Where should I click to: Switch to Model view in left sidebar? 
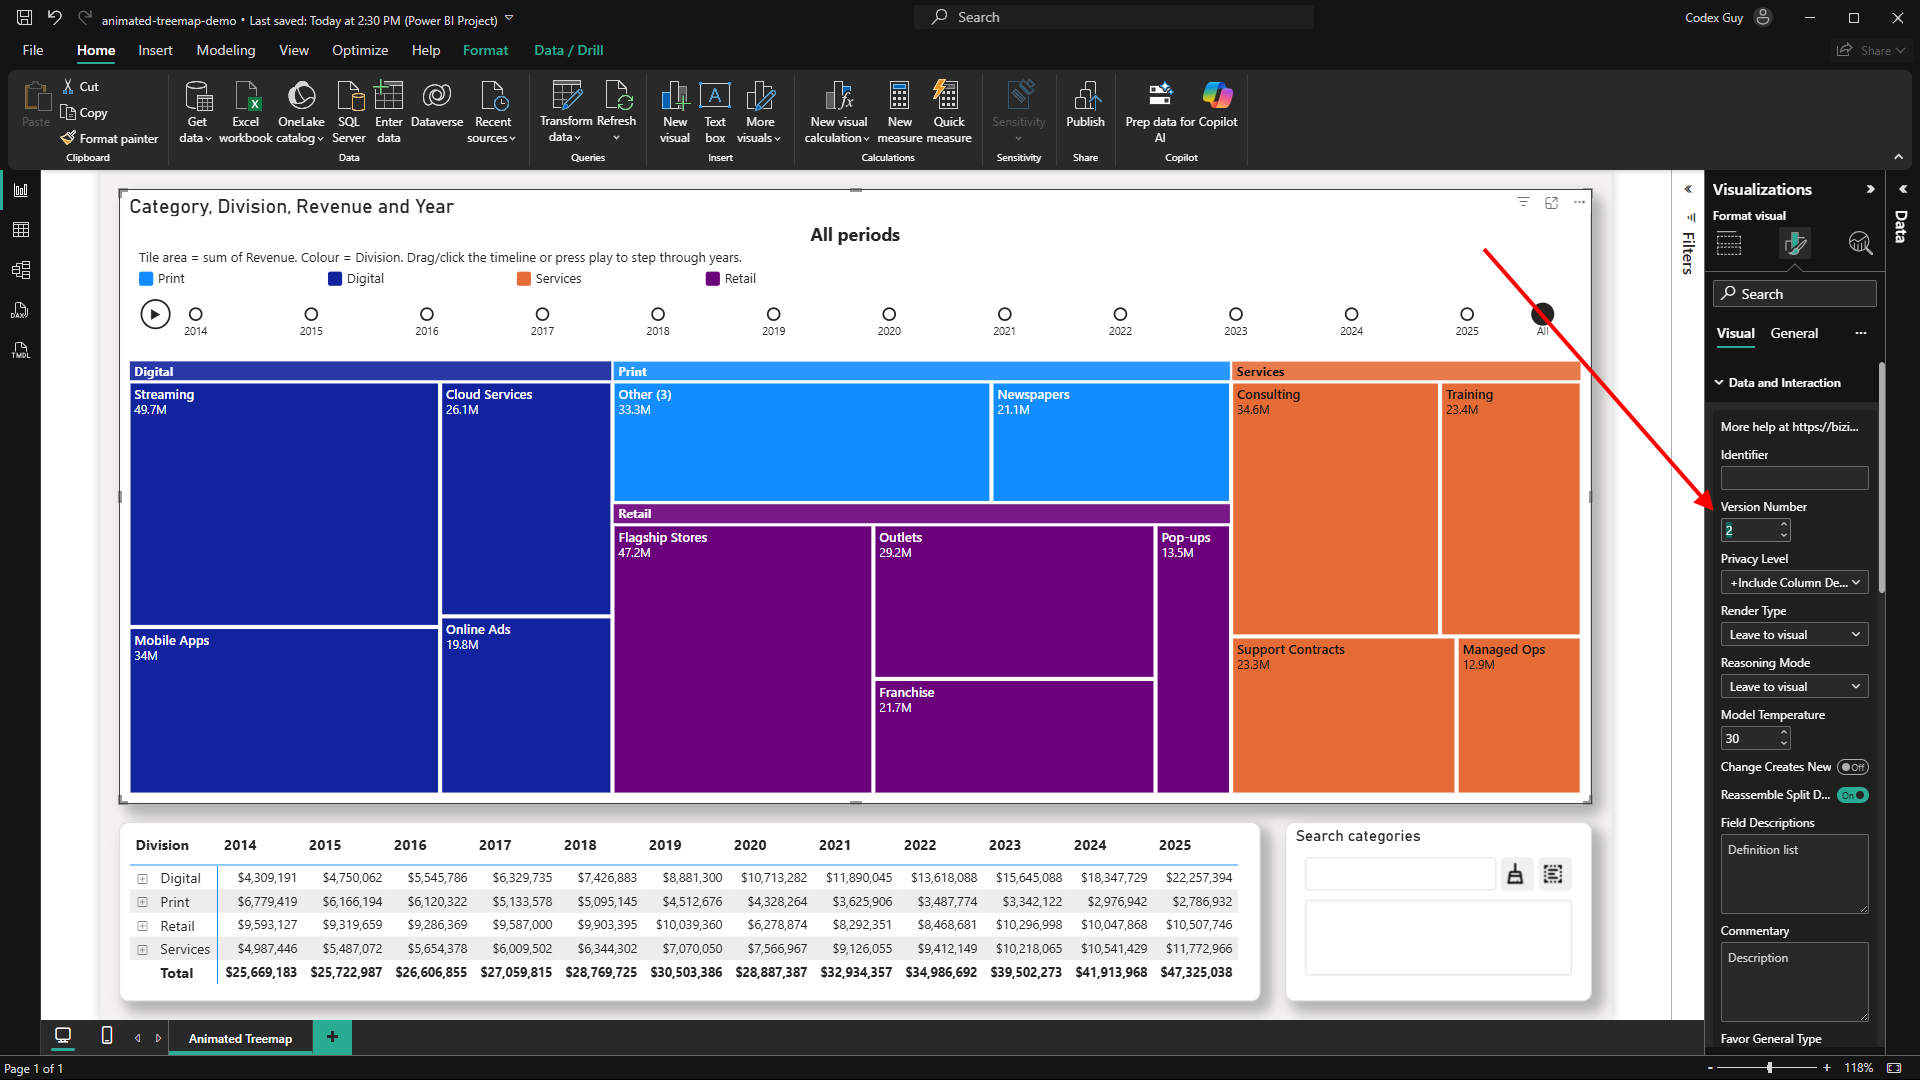21,270
